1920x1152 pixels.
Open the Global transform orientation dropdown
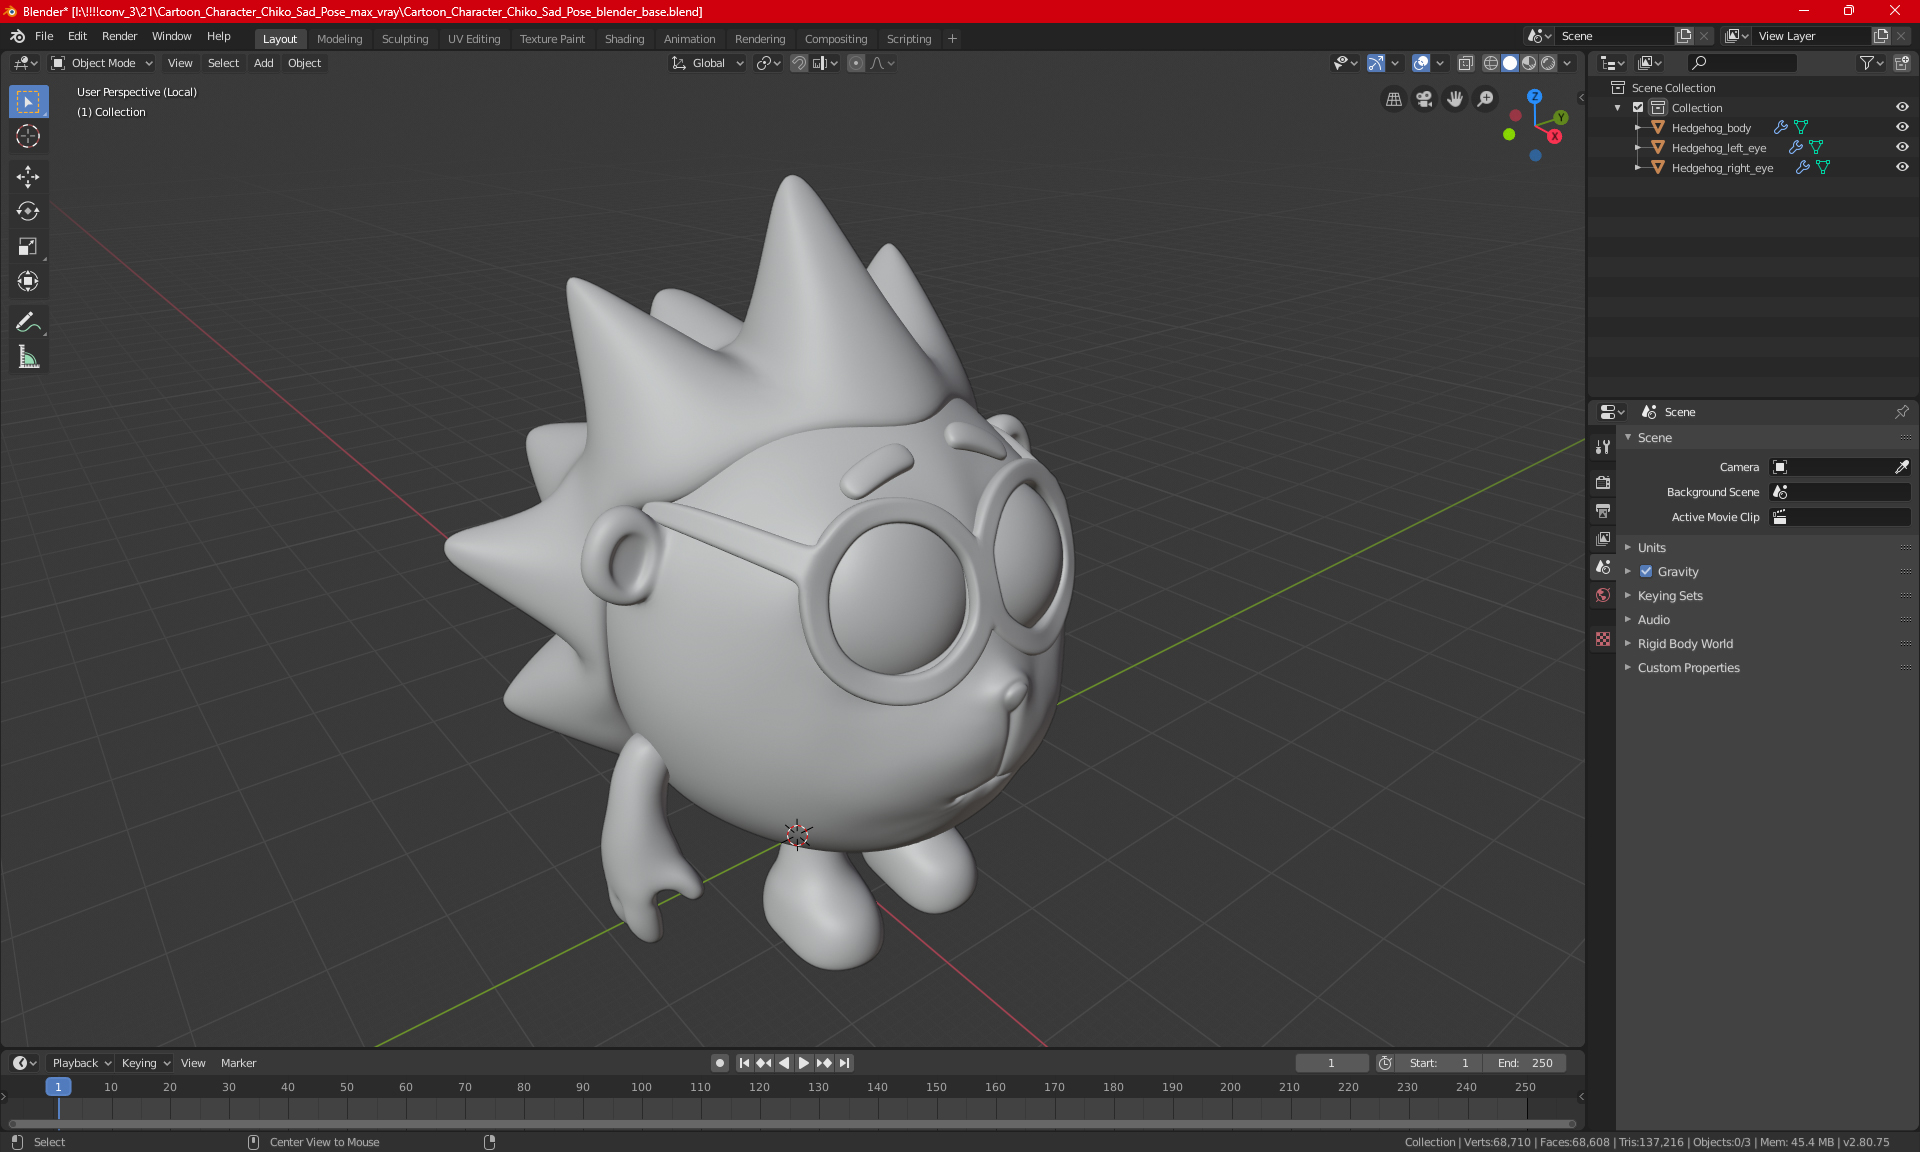click(x=708, y=63)
